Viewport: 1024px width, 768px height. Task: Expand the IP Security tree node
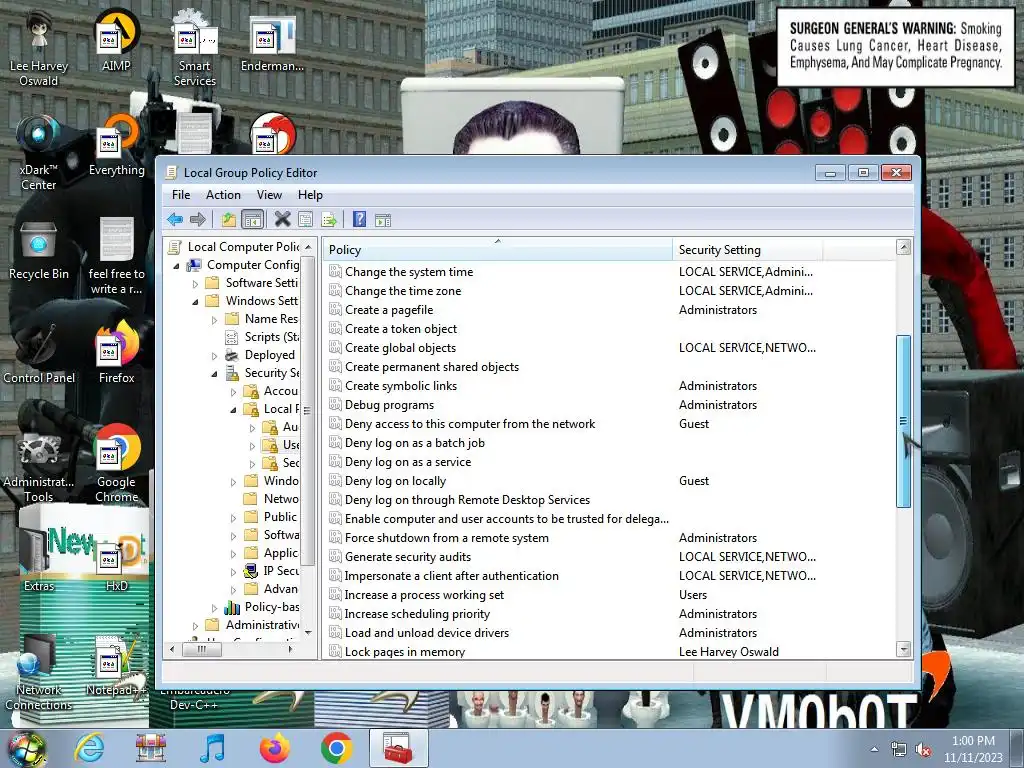pos(233,571)
